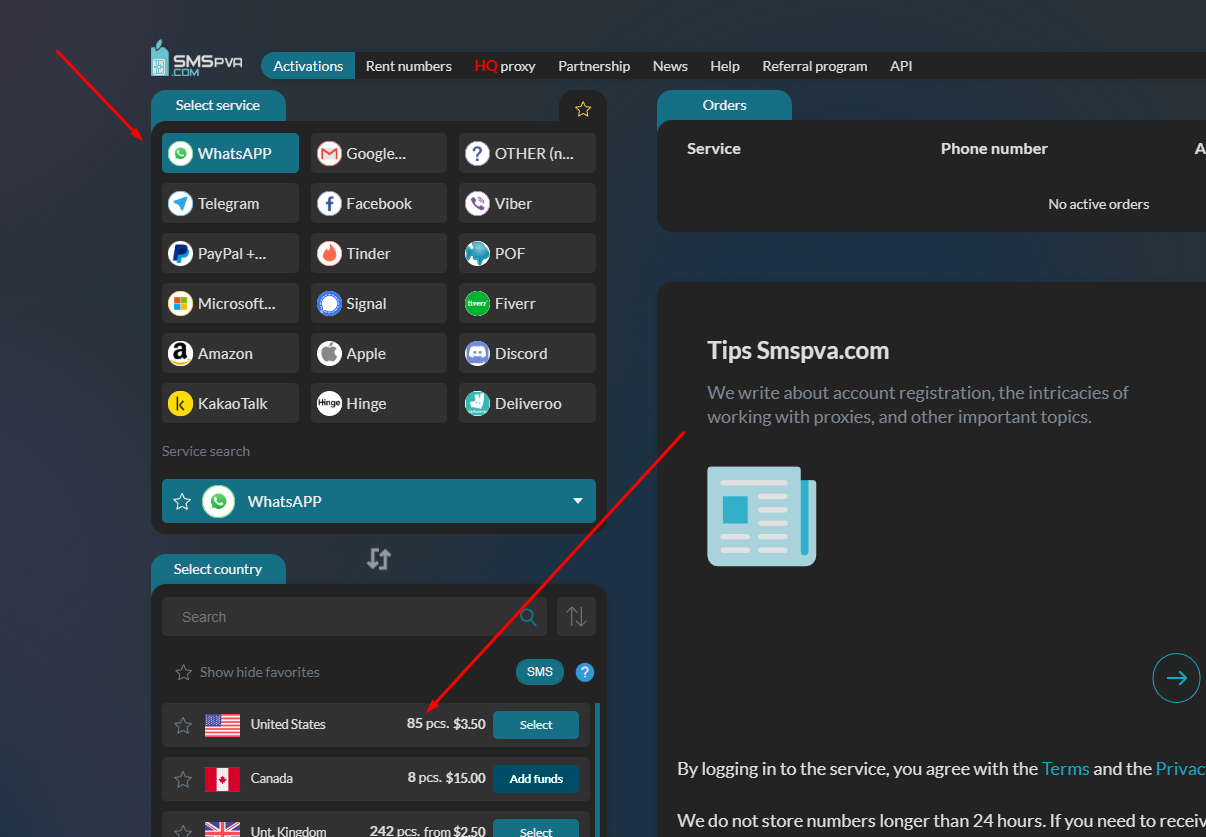Viewport: 1206px width, 837px height.
Task: Select the Google service tile
Action: tap(378, 153)
